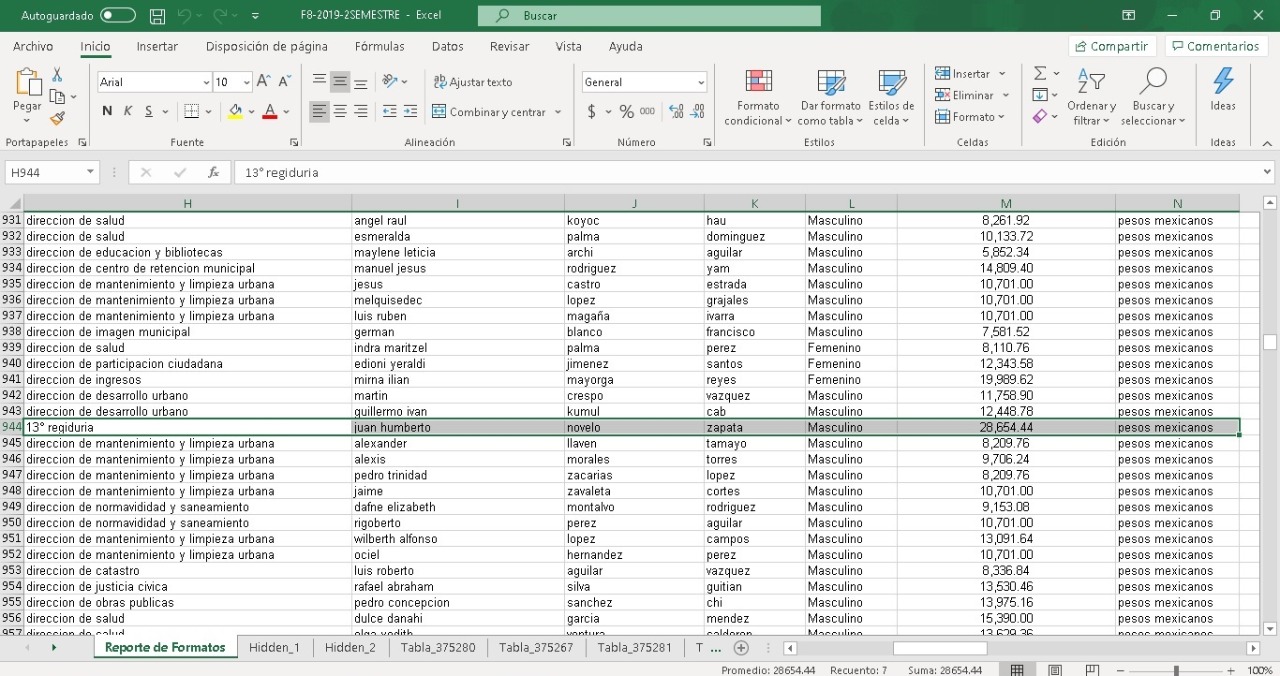The image size is (1280, 676).
Task: Click the Save icon in title bar
Action: (157, 16)
